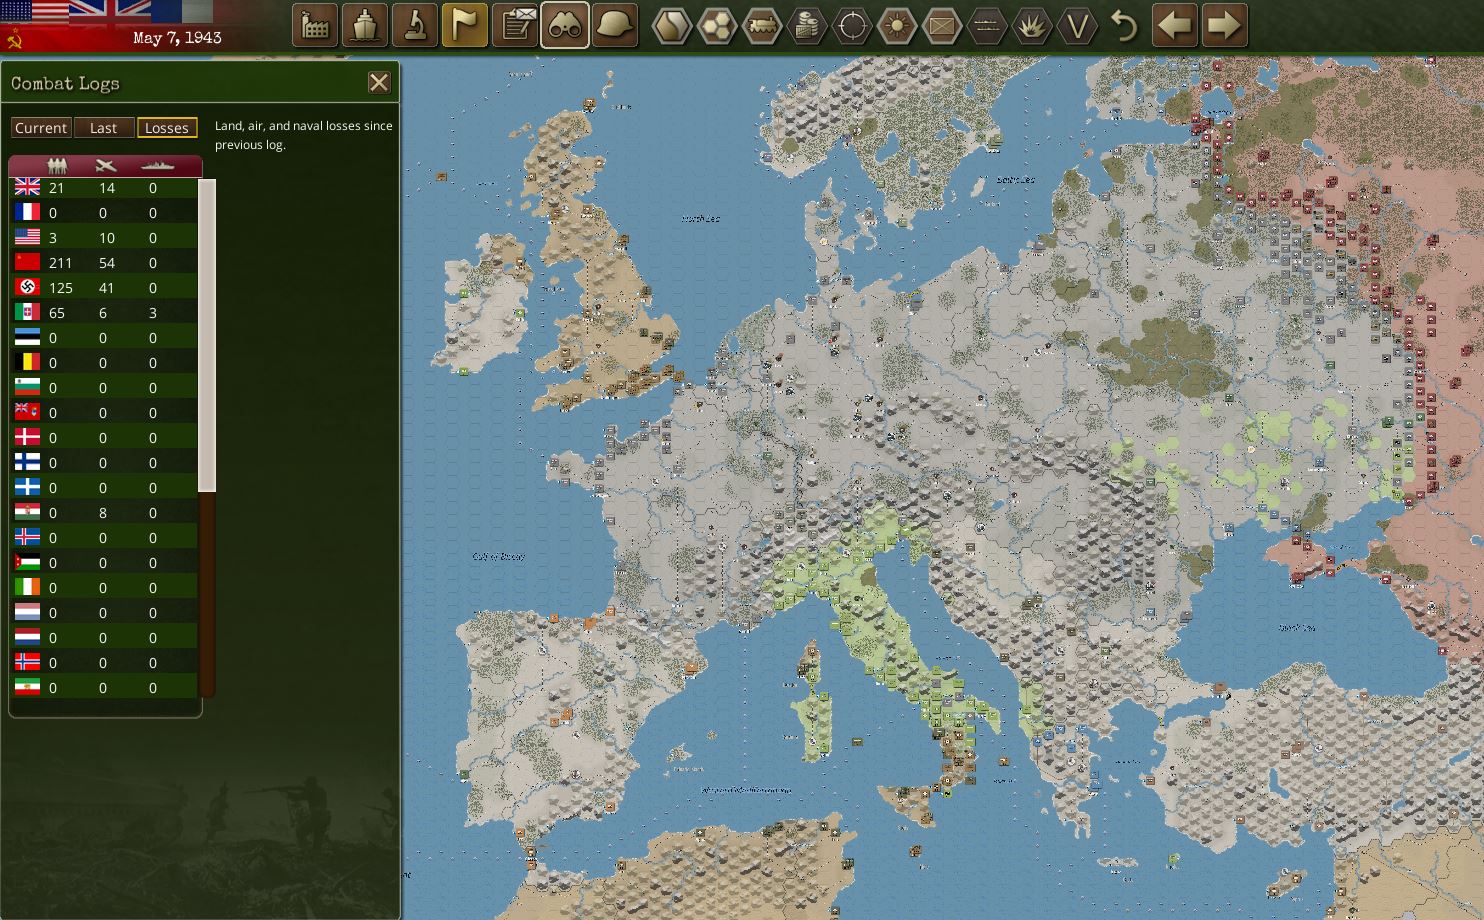Open the helmet units panel
This screenshot has width=1484, height=920.
615,26
